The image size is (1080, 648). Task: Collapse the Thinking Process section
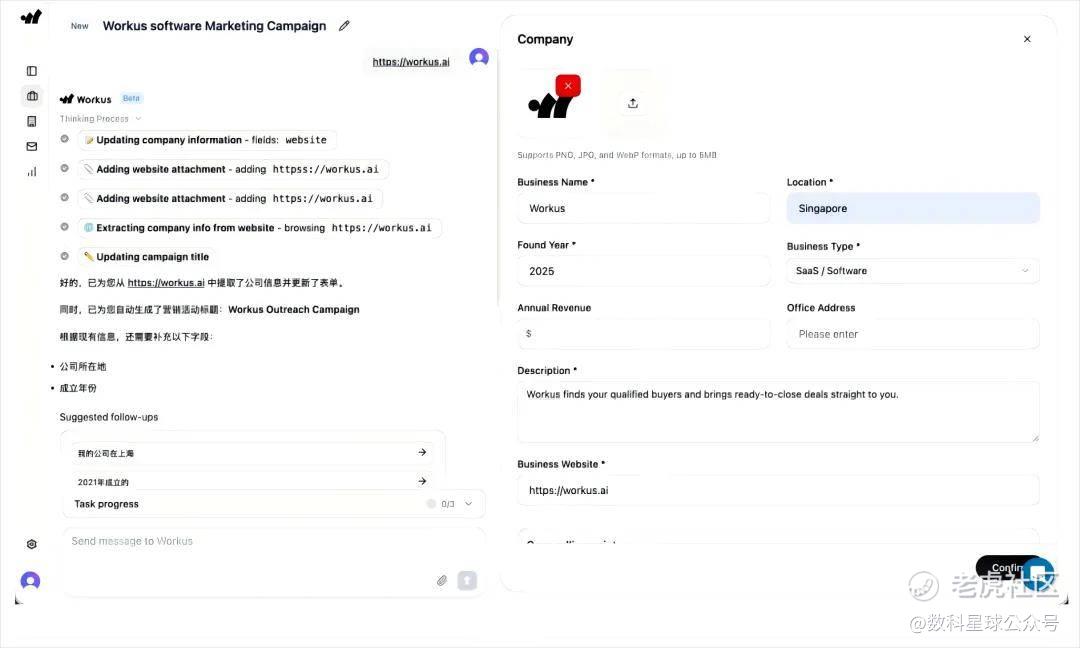point(101,118)
